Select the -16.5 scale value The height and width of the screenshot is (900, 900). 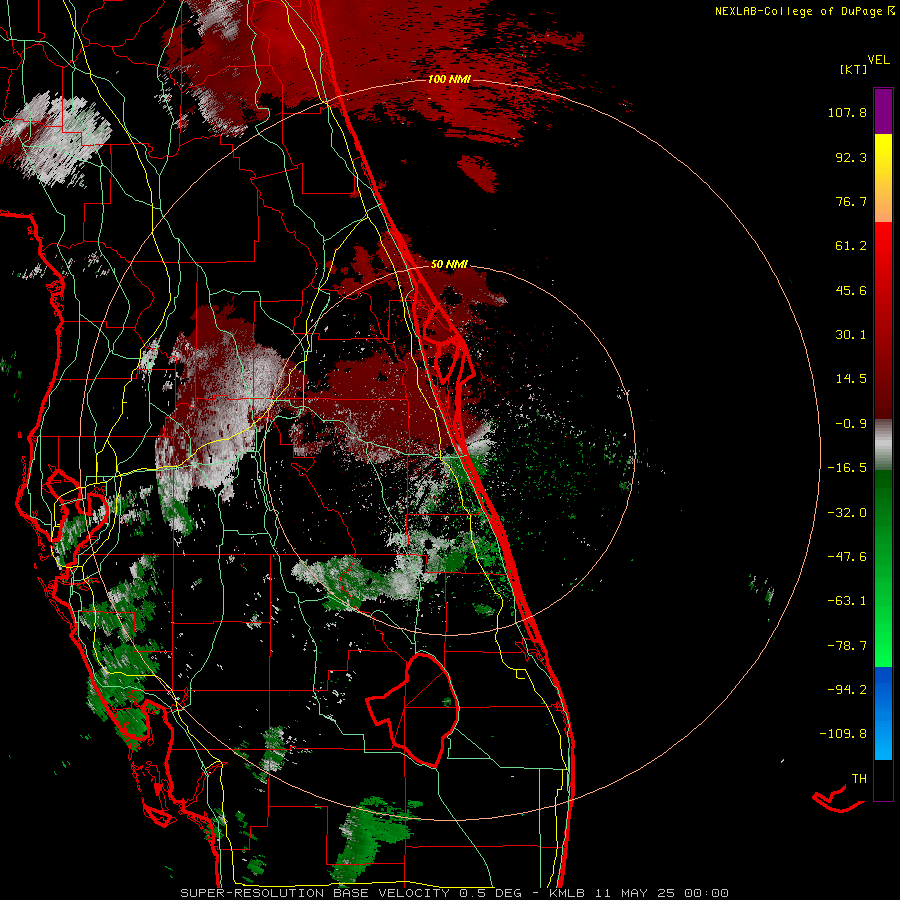pos(847,468)
